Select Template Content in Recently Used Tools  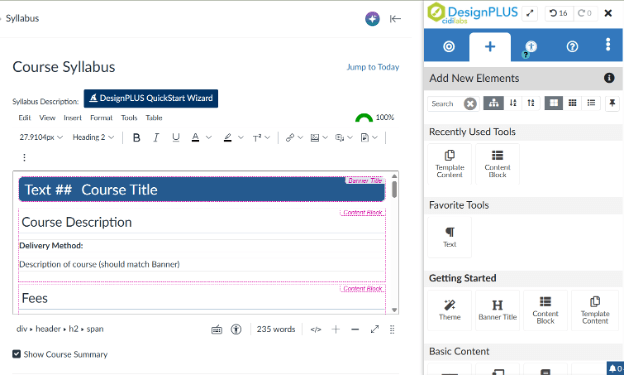click(449, 164)
